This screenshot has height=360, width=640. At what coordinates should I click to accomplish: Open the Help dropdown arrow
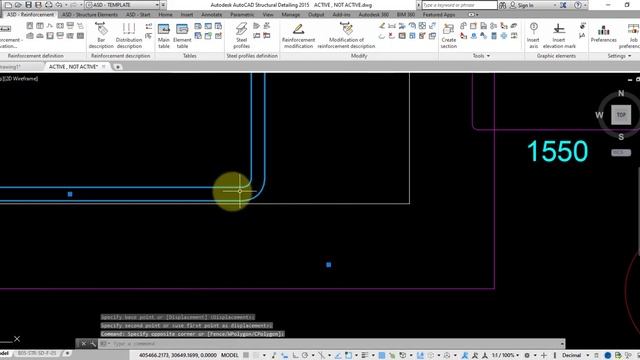click(x=585, y=5)
